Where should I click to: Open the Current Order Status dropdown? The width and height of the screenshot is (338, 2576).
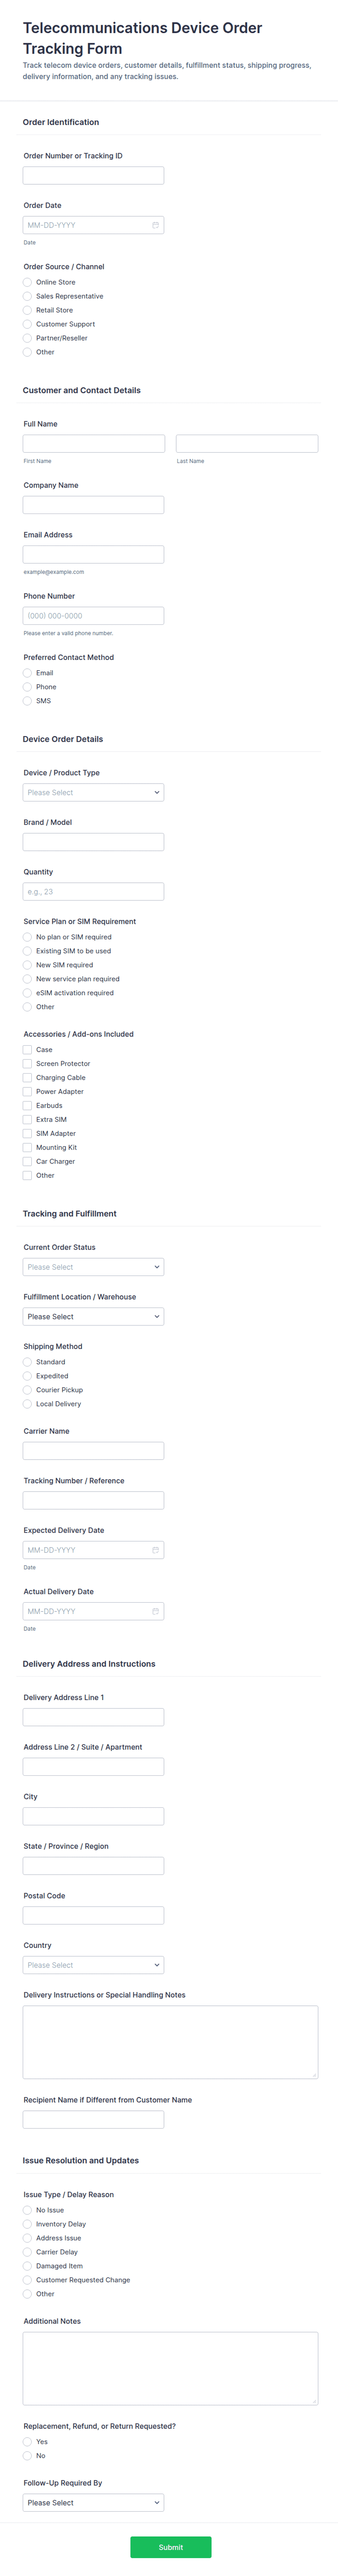point(93,1267)
